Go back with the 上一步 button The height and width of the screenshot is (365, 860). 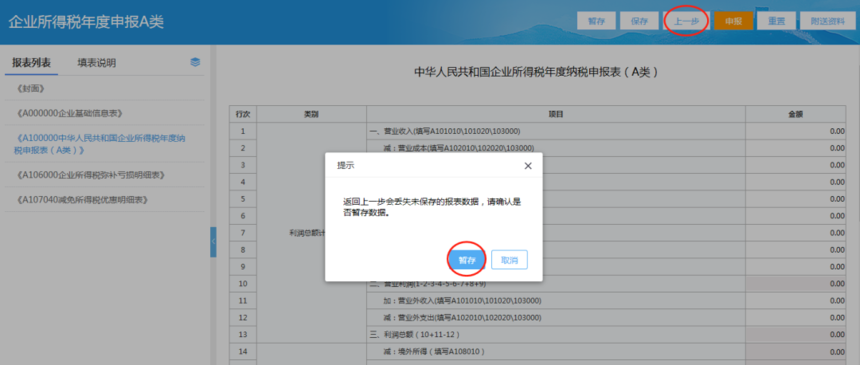click(686, 21)
